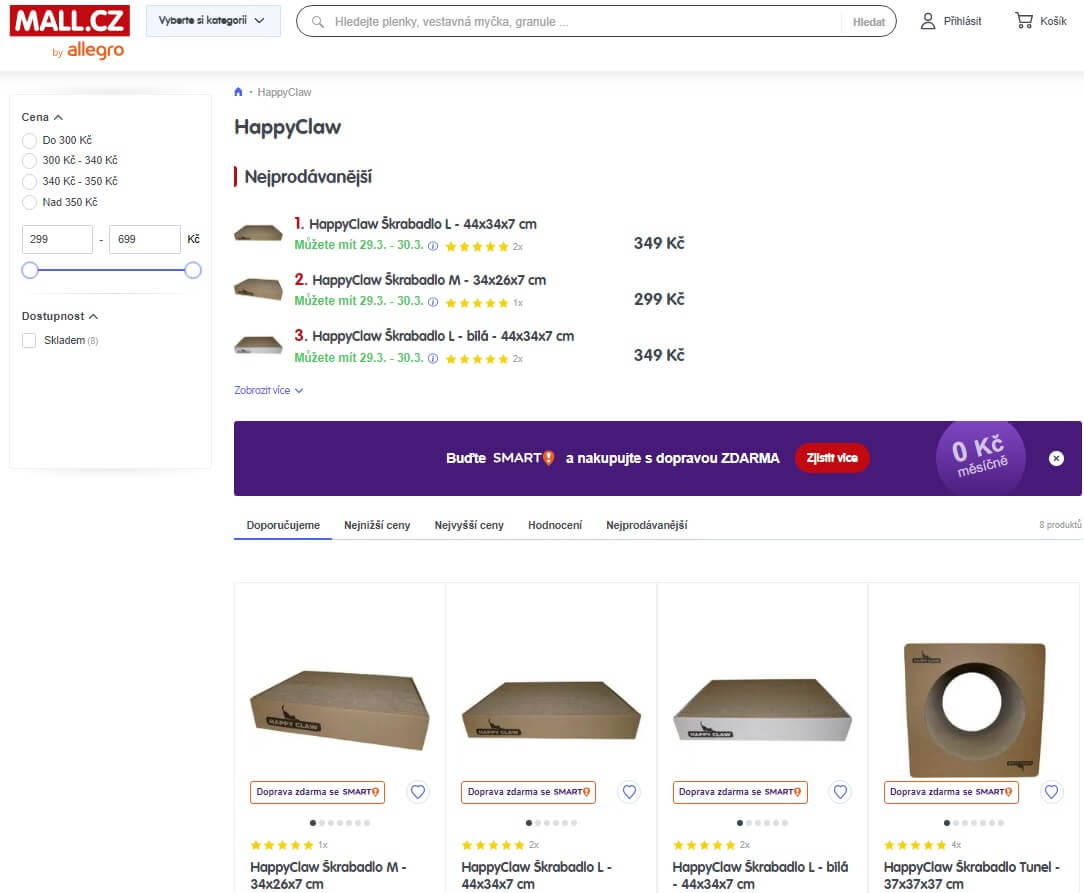Select price filter 300 Kč - 340 Kč
The width and height of the screenshot is (1084, 893).
tap(29, 161)
